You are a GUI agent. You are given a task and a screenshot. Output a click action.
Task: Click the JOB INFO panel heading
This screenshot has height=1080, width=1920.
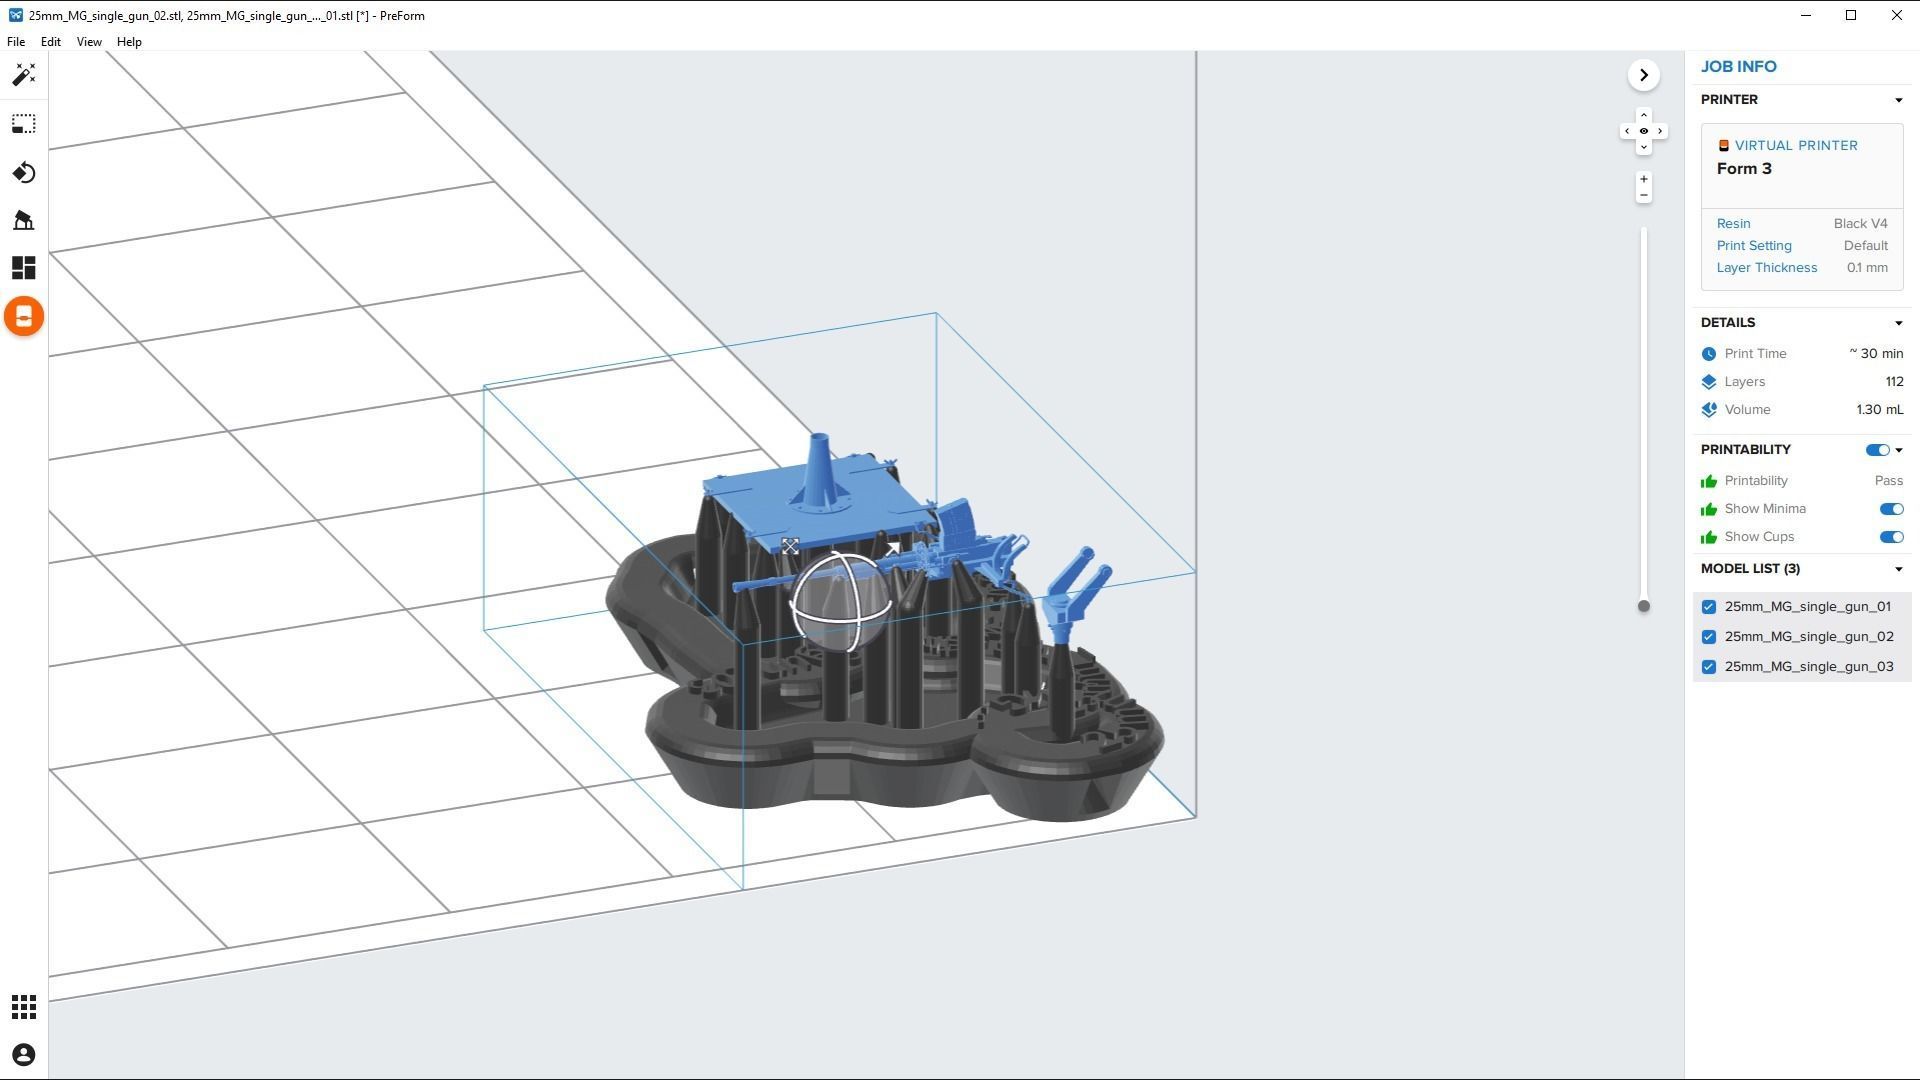(x=1738, y=67)
